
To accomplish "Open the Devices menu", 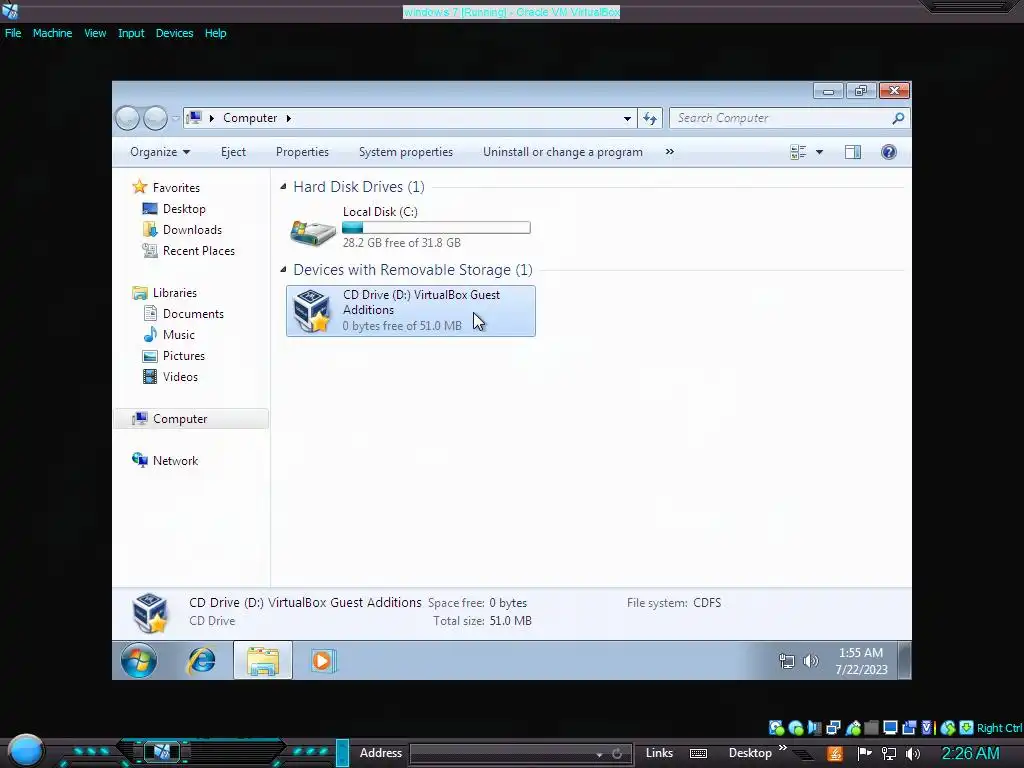I will pyautogui.click(x=174, y=33).
